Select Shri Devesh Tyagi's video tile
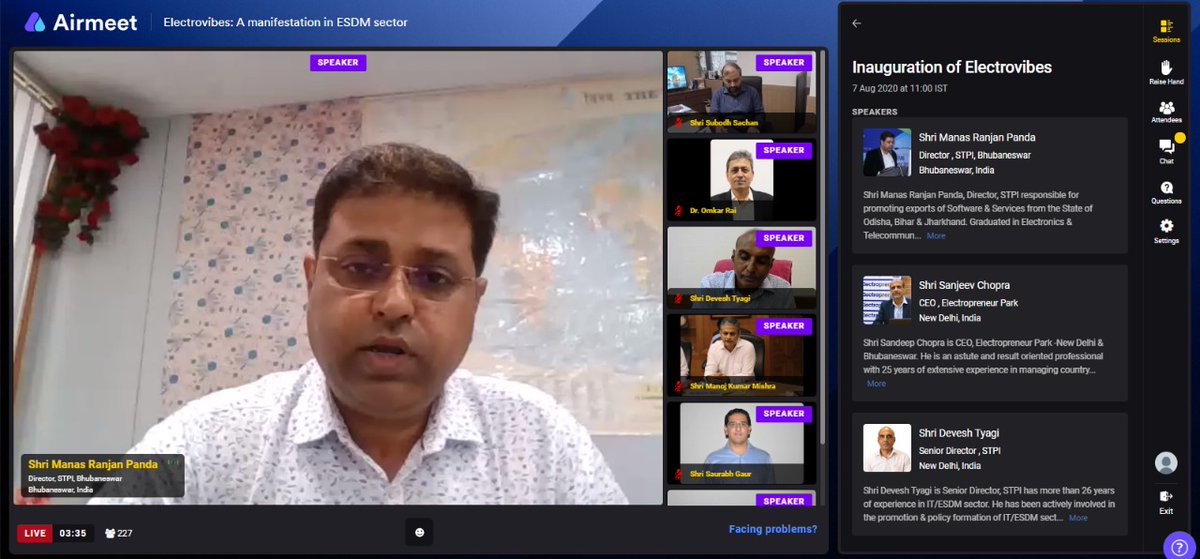 742,267
